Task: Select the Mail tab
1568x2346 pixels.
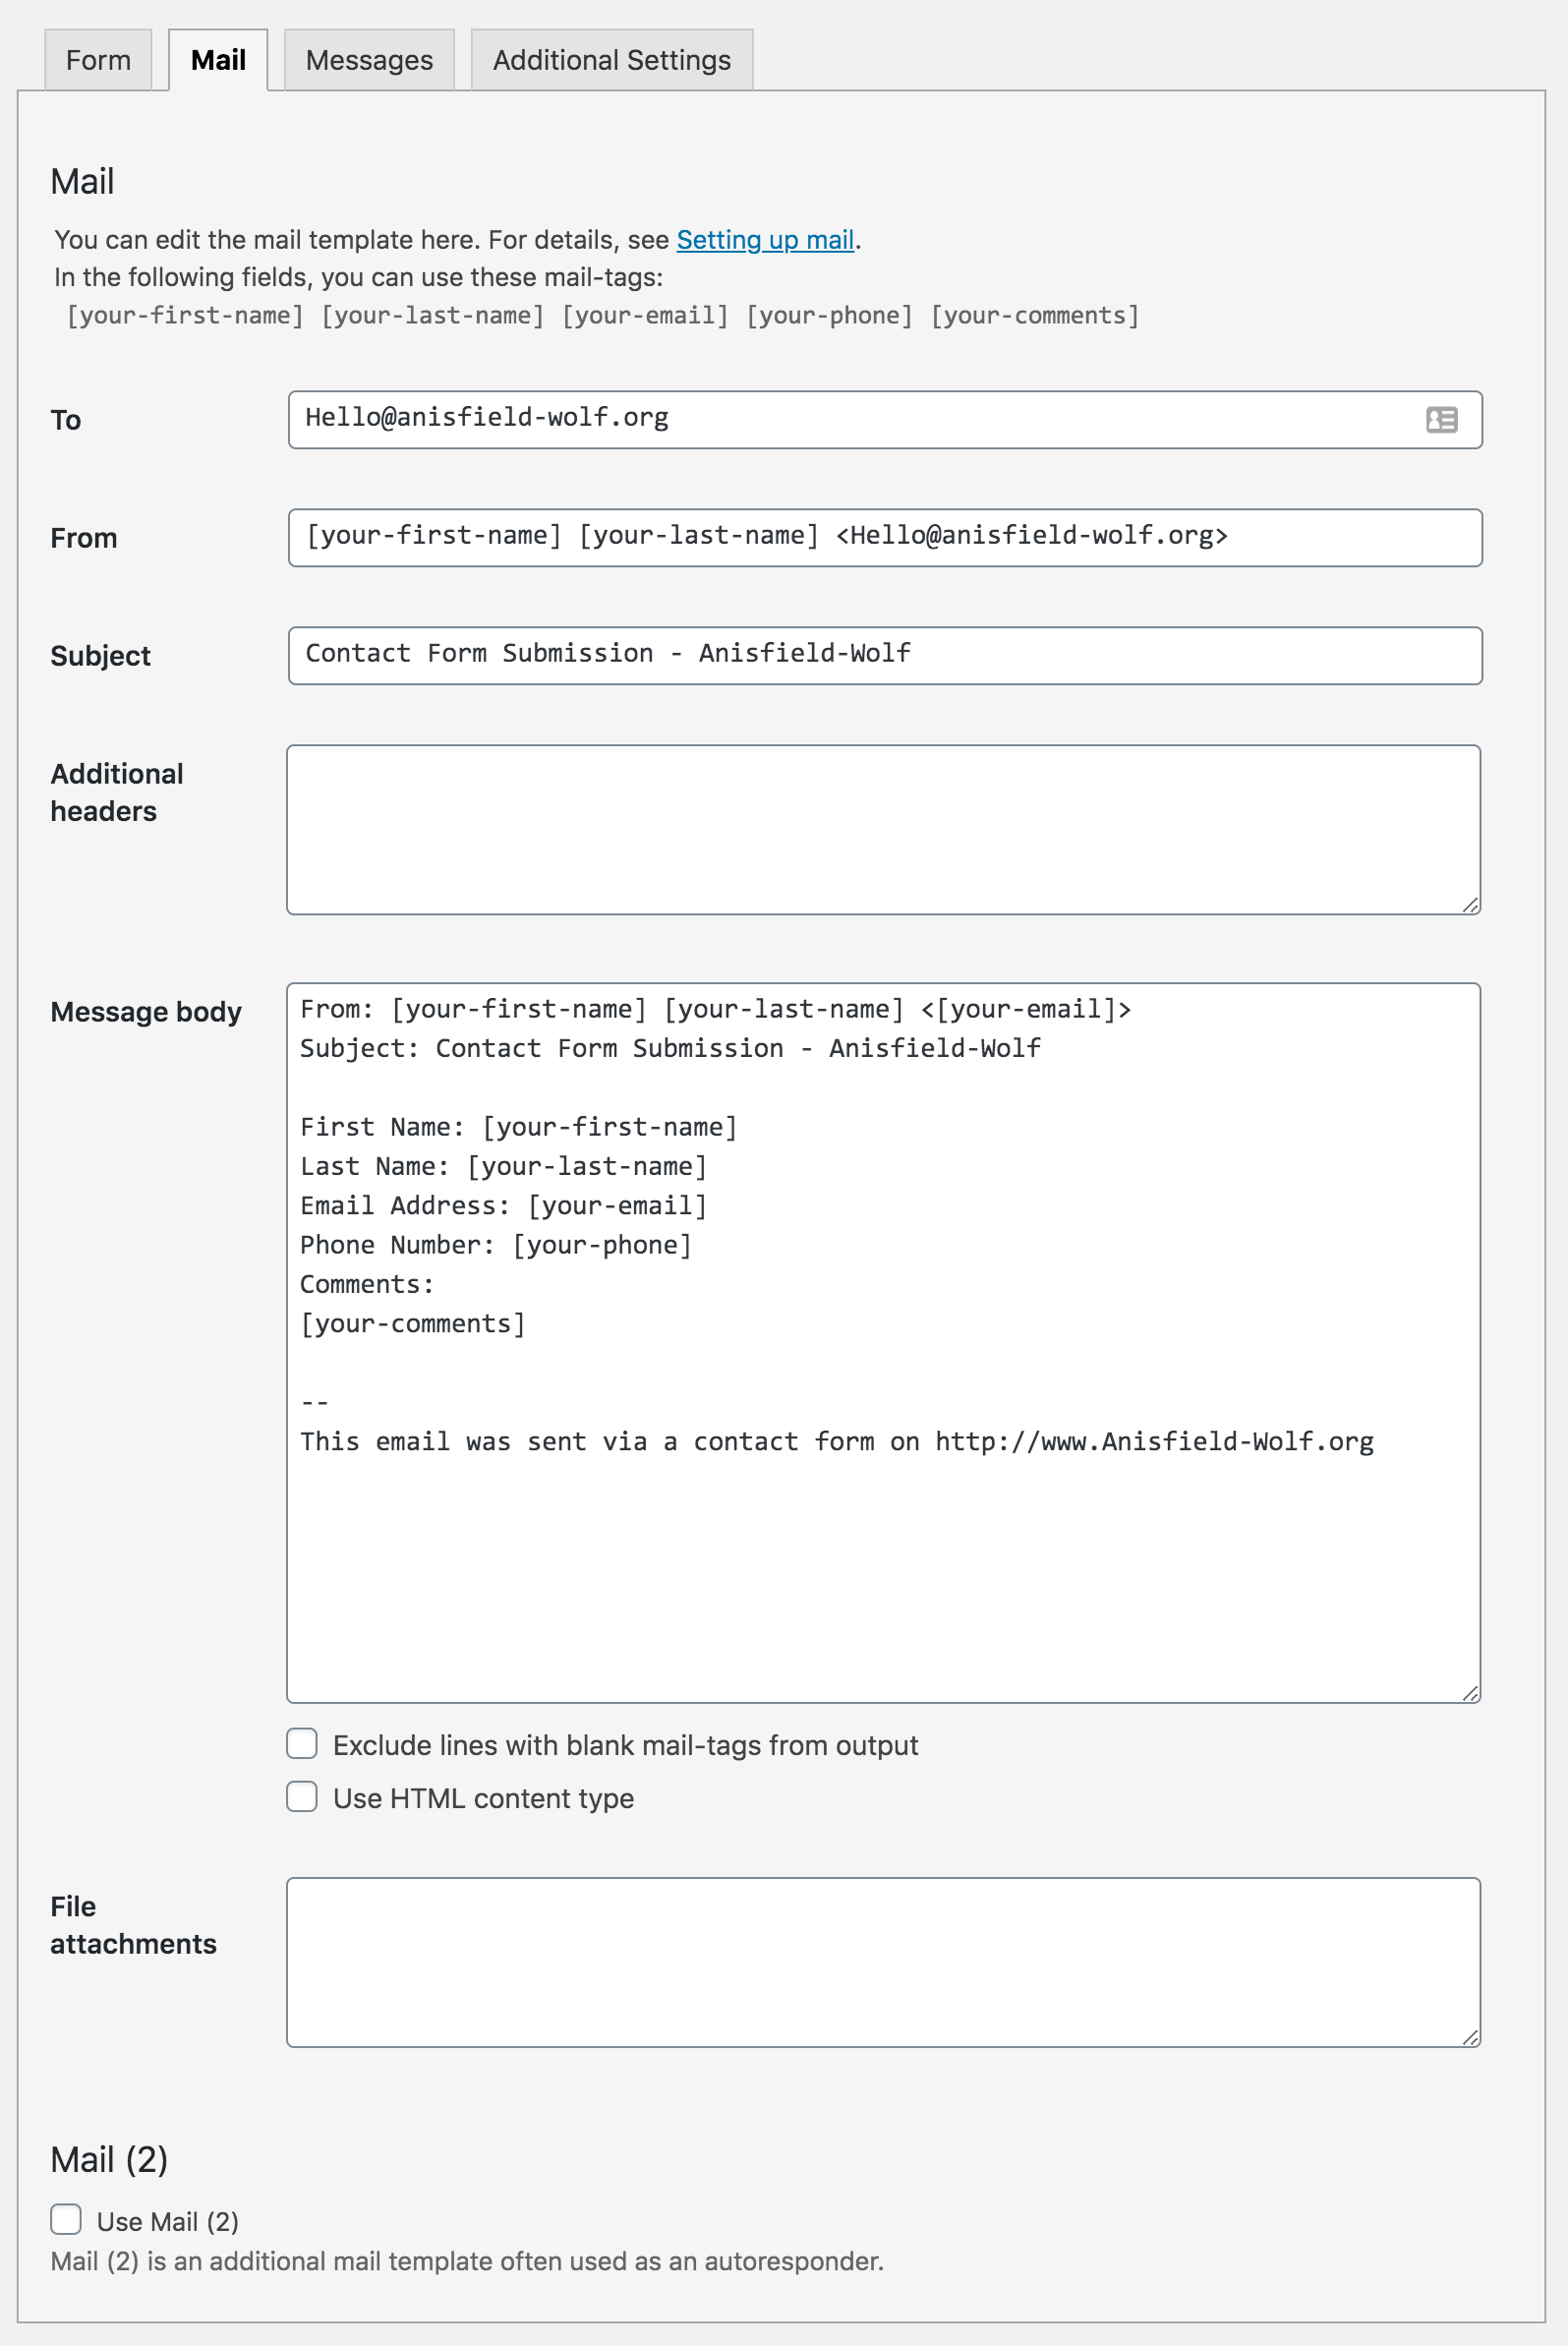Action: pyautogui.click(x=218, y=60)
